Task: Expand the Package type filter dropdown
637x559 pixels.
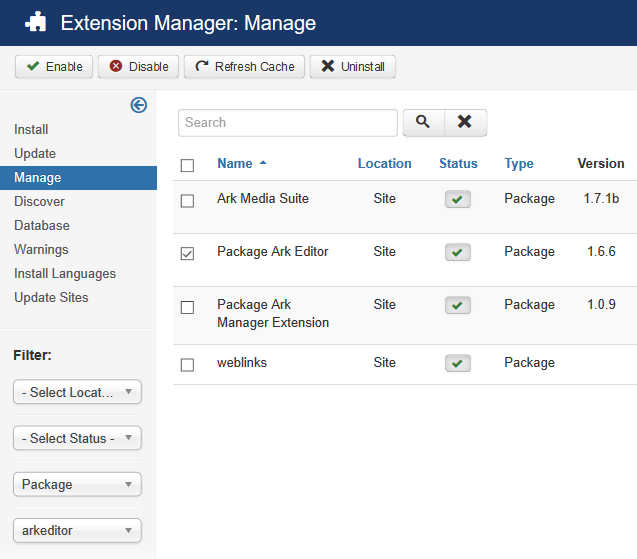Action: coord(77,484)
